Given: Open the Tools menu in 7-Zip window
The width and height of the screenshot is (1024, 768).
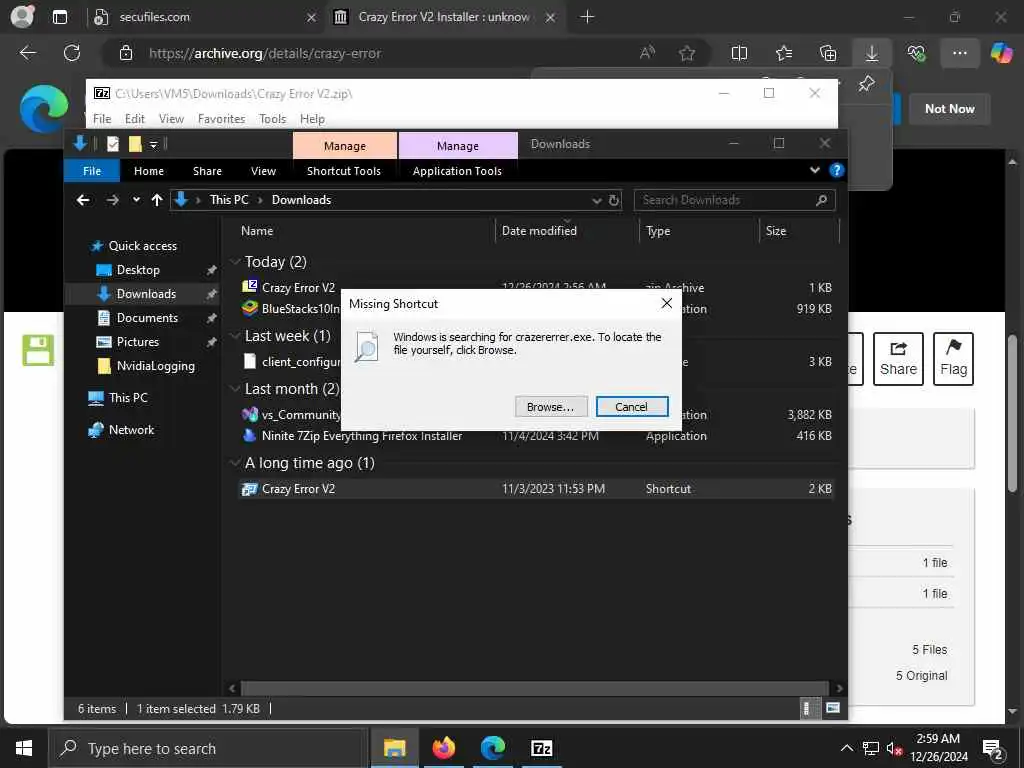Looking at the screenshot, I should 272,119.
